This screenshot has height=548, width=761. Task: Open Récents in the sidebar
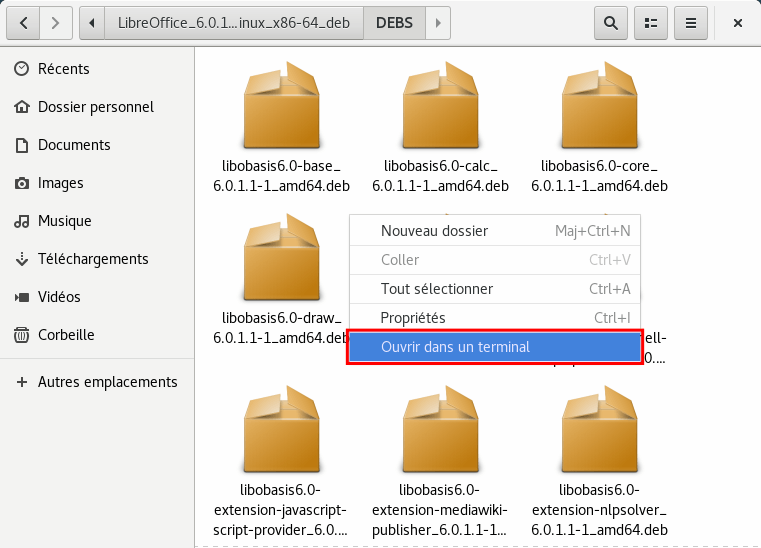(97, 69)
